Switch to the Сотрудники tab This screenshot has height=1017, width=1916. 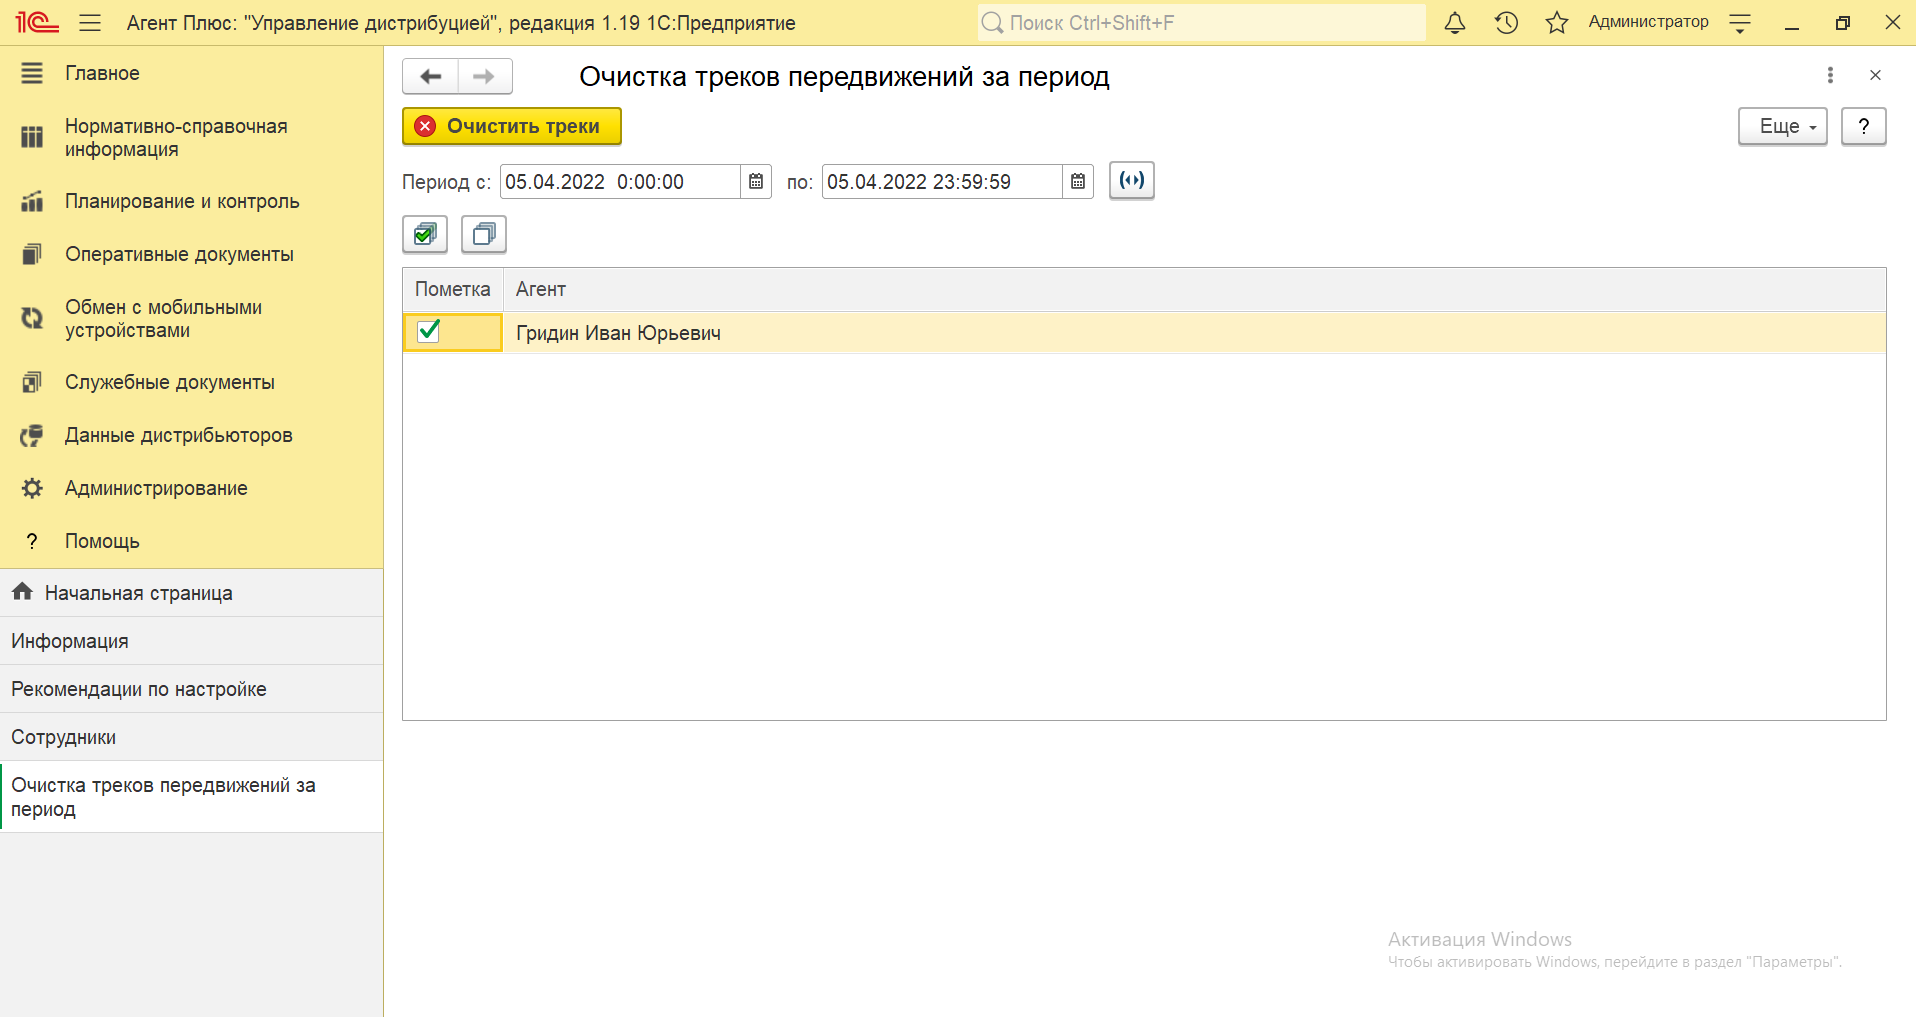tap(64, 737)
